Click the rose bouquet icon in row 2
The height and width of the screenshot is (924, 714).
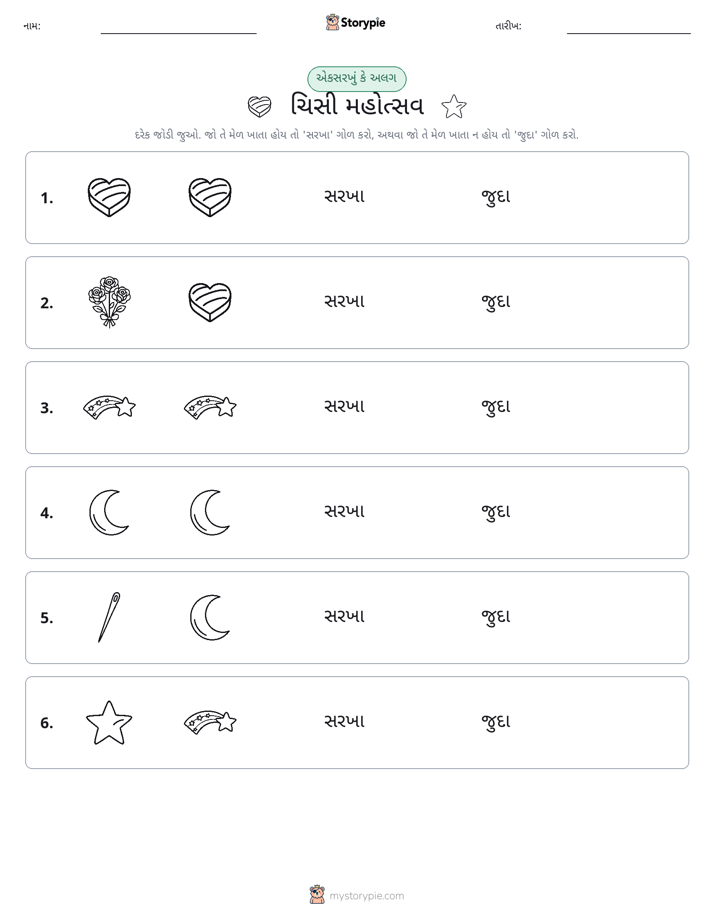click(x=109, y=301)
